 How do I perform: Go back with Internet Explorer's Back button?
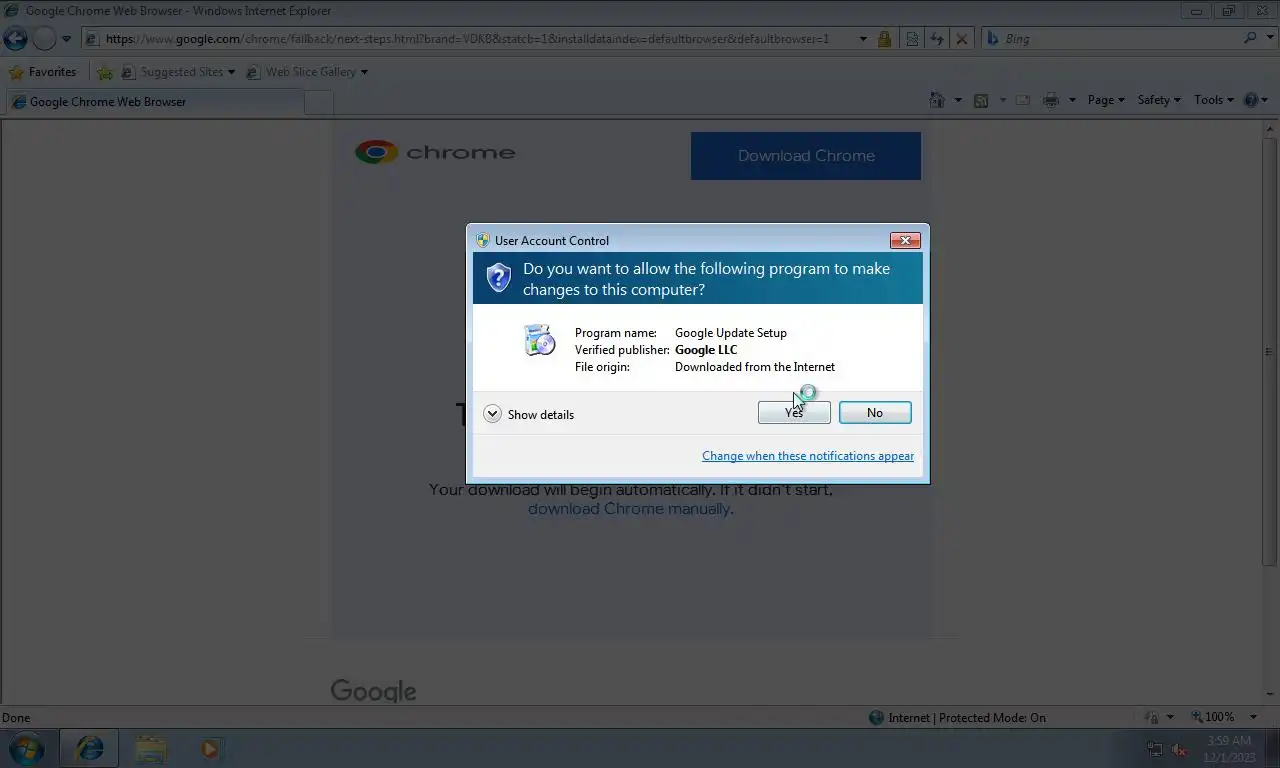(15, 39)
